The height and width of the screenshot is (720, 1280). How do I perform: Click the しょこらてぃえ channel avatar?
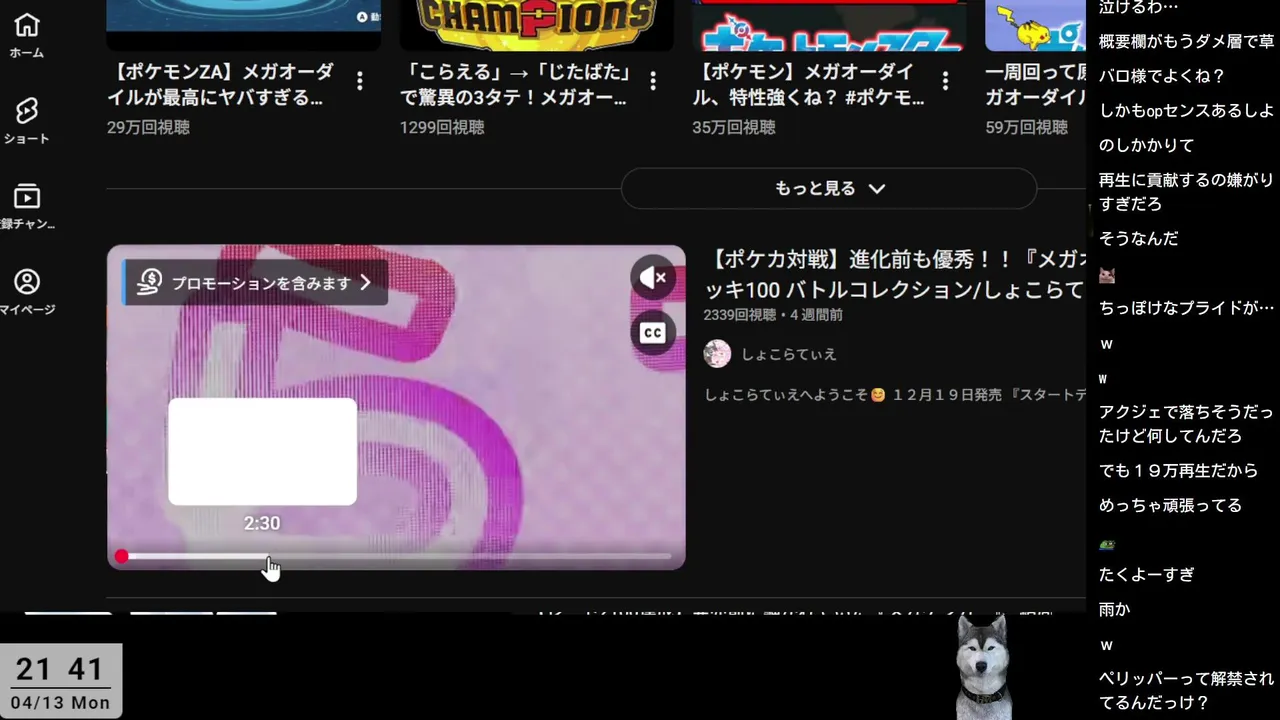(x=717, y=354)
